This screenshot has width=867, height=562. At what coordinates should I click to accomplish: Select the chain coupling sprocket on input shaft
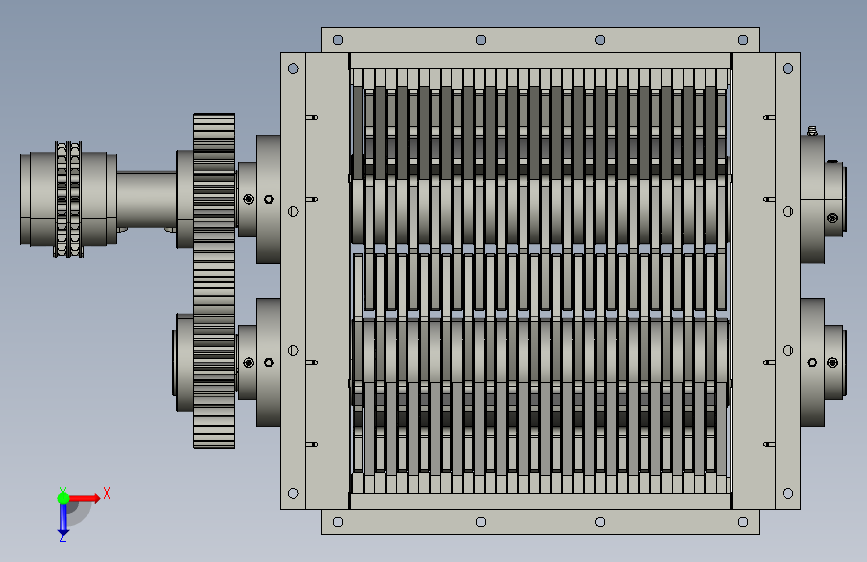pyautogui.click(x=69, y=200)
